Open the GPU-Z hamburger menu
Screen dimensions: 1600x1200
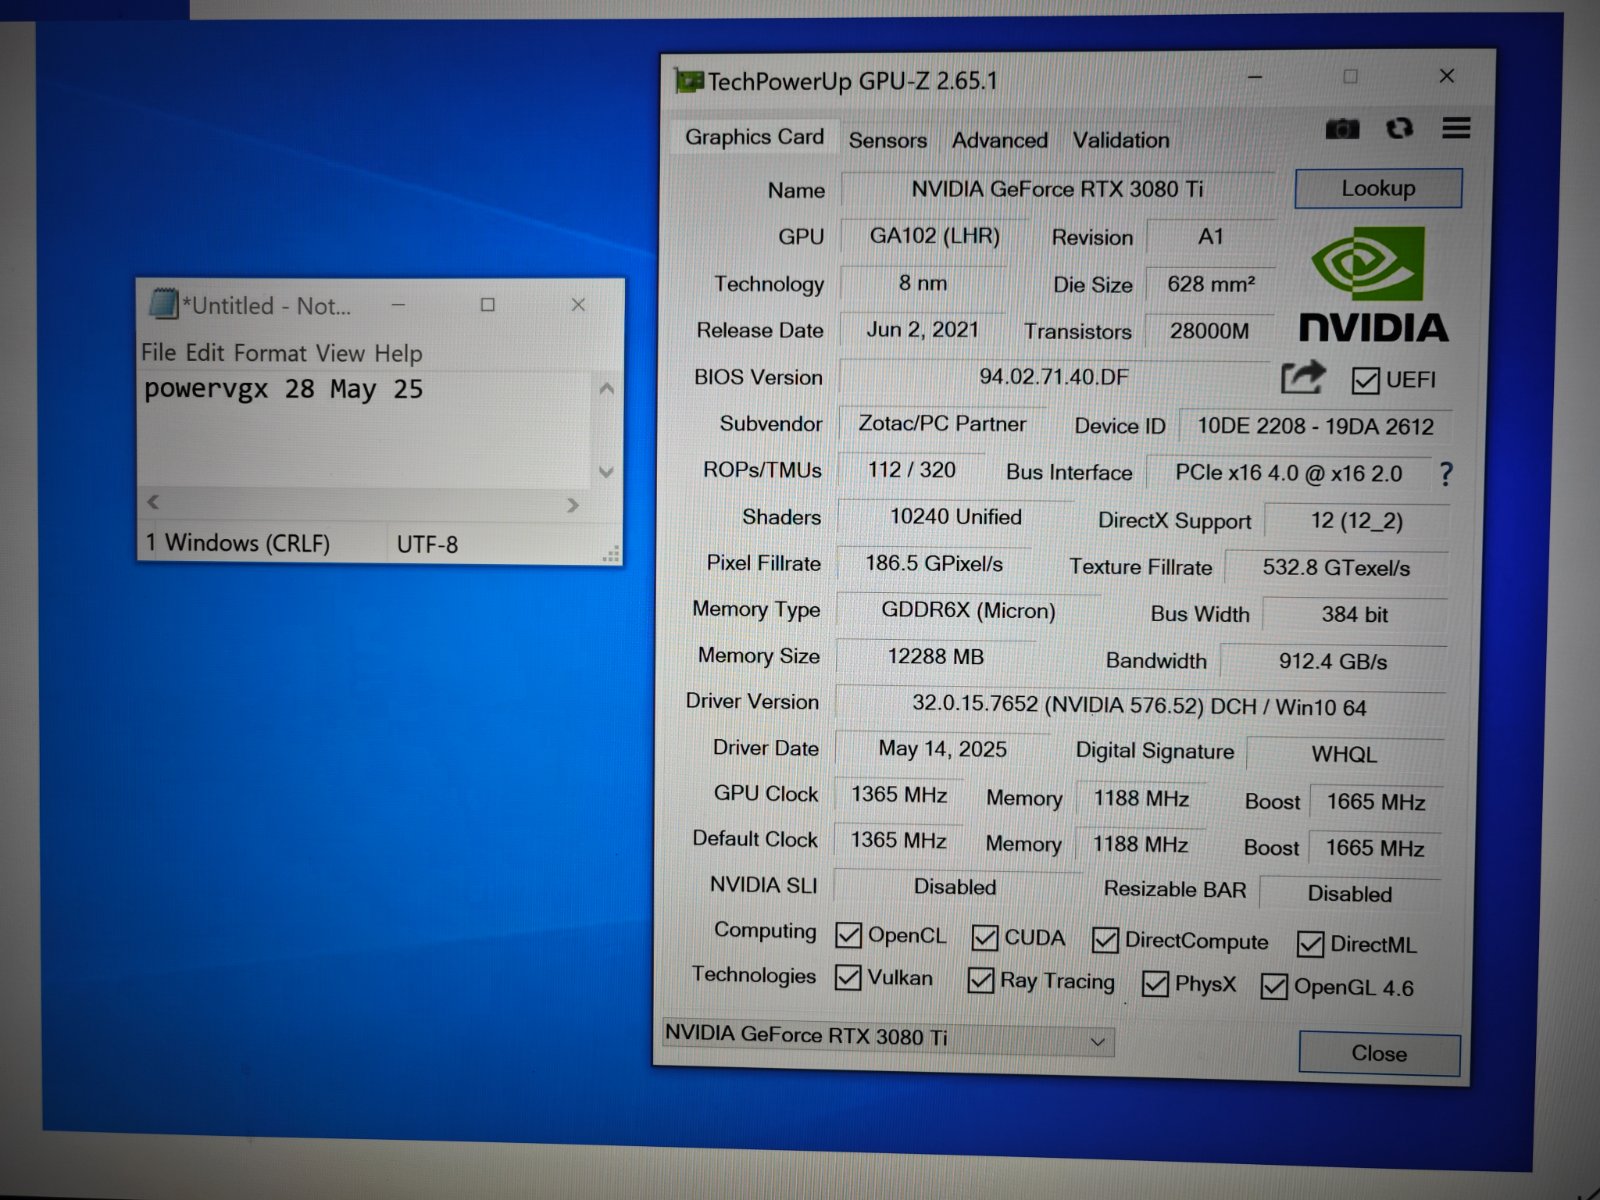(1456, 128)
